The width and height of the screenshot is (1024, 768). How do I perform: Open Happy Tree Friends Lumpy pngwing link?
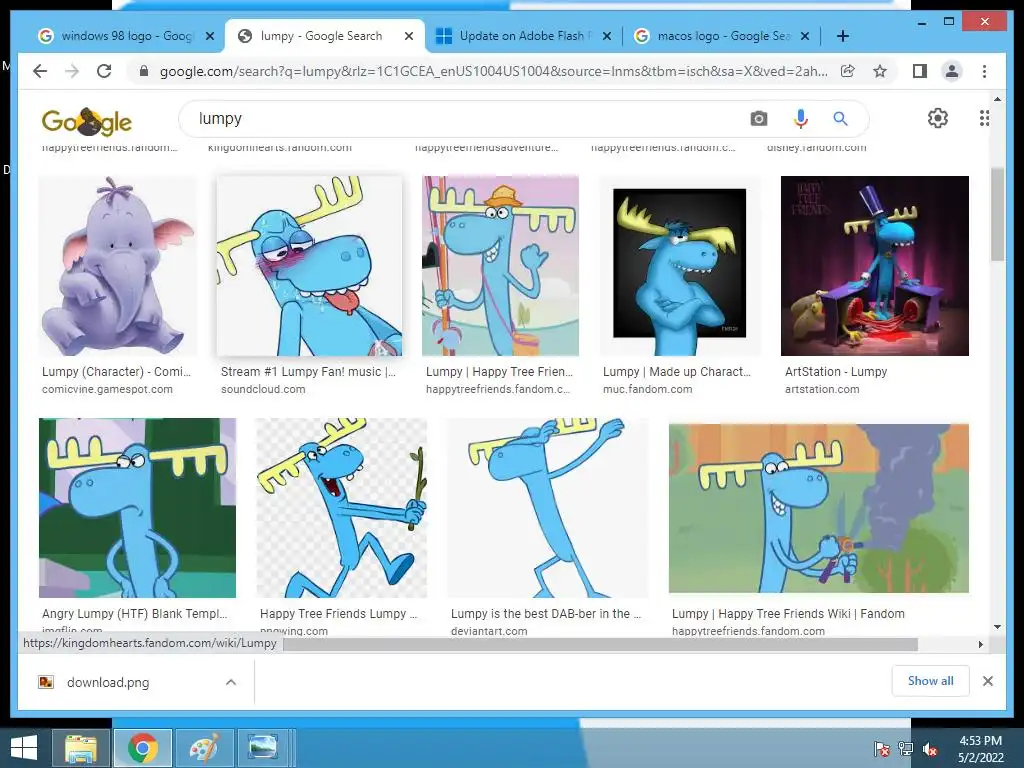[x=338, y=614]
